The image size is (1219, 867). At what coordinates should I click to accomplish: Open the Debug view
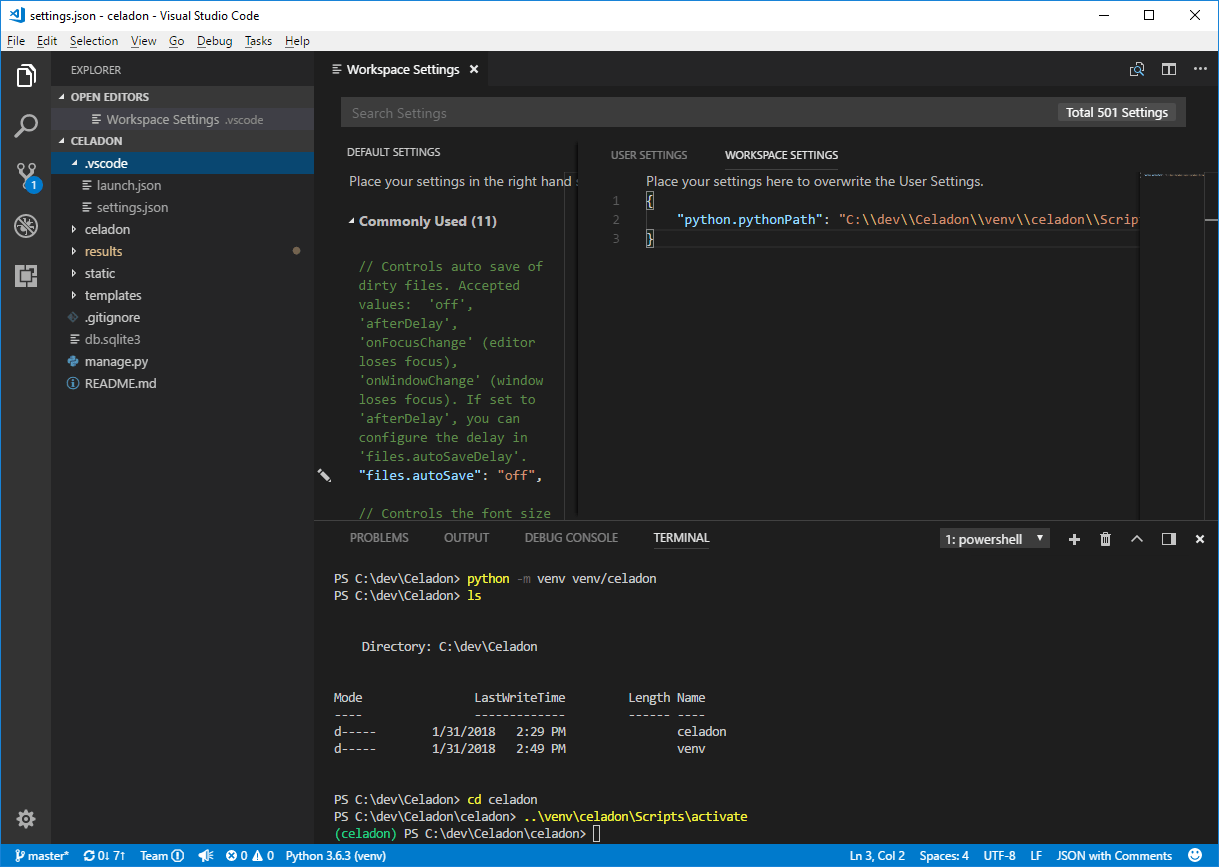[x=26, y=227]
